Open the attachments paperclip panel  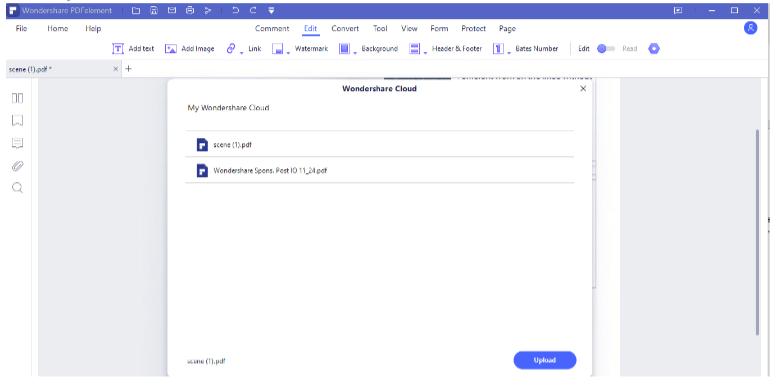pyautogui.click(x=17, y=166)
